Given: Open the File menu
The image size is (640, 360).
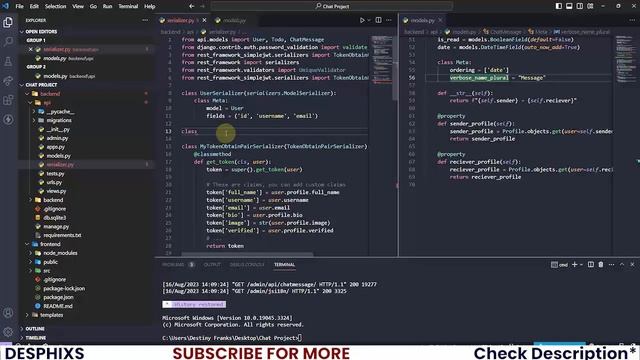Looking at the screenshot, I should (x=19, y=6).
